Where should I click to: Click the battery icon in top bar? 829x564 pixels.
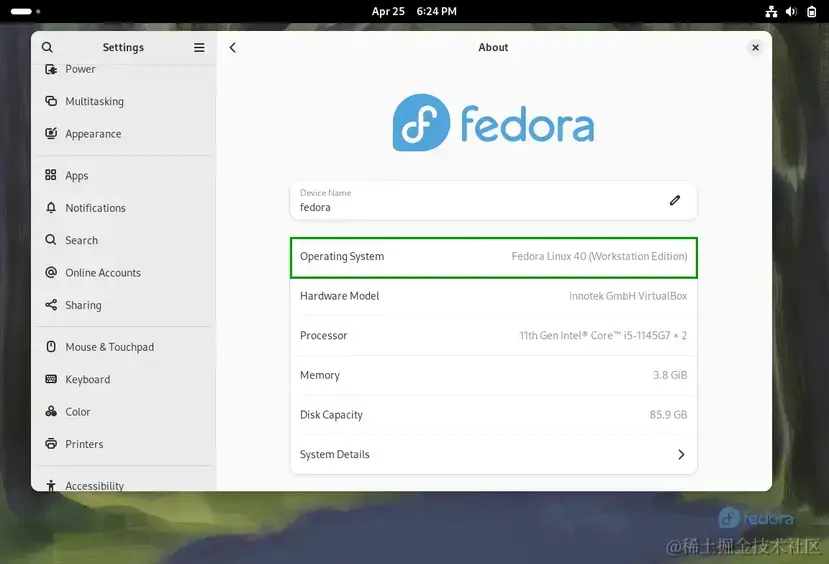812,12
